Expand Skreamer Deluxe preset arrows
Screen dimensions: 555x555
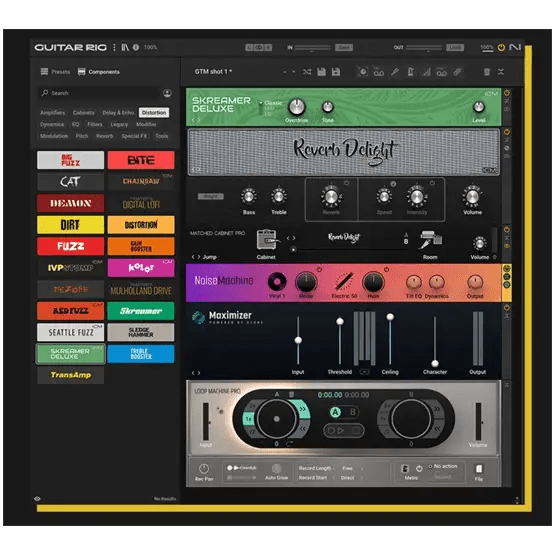[x=196, y=120]
